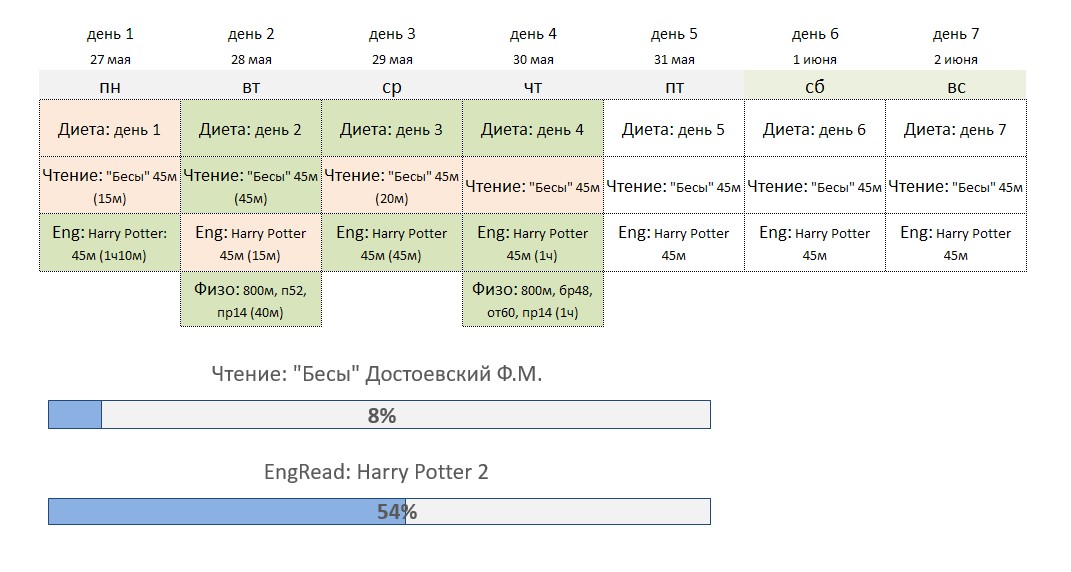Viewport: 1071px width, 572px height.
Task: Click the 8% reading progress bar
Action: (379, 415)
